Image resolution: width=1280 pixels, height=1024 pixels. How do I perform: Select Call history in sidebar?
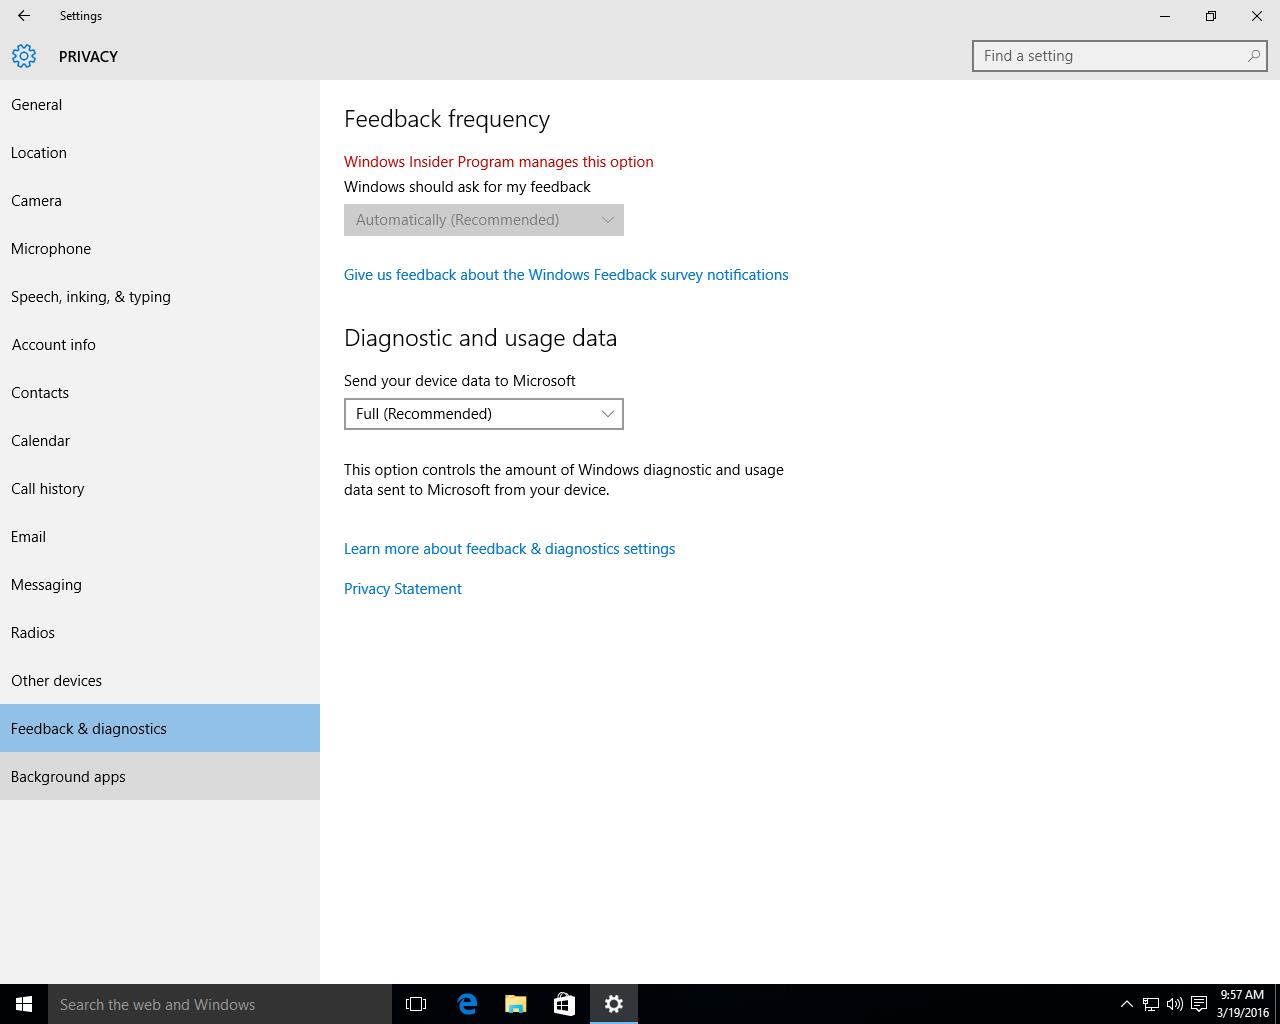coord(160,488)
